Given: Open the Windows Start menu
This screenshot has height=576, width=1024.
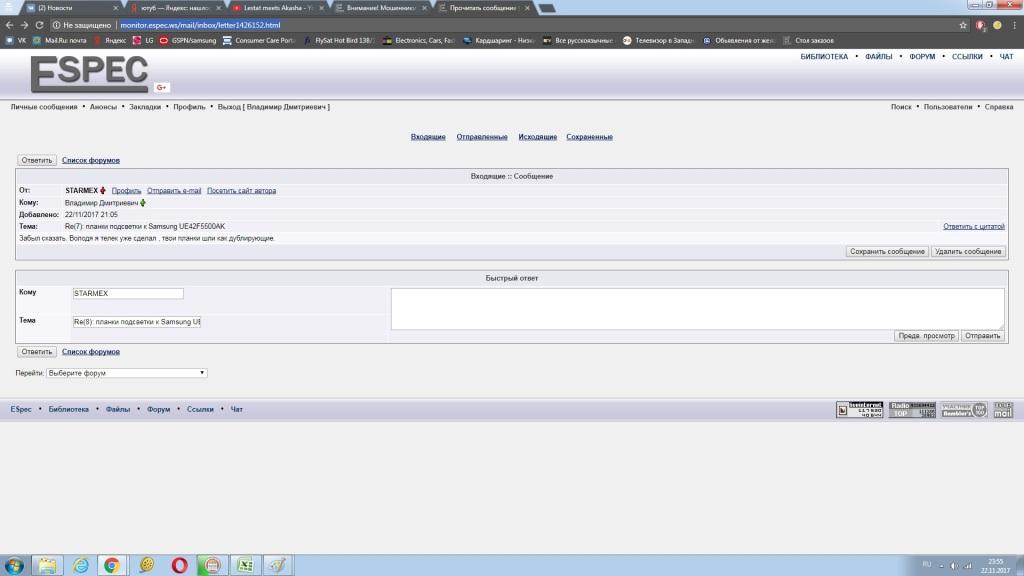Looking at the screenshot, I should pos(14,565).
